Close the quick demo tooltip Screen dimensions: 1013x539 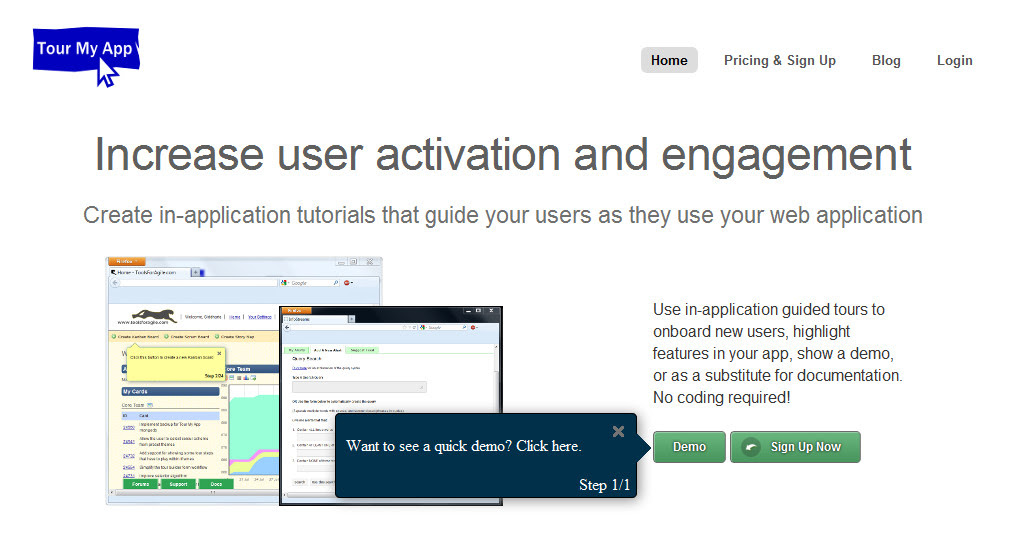coord(618,431)
